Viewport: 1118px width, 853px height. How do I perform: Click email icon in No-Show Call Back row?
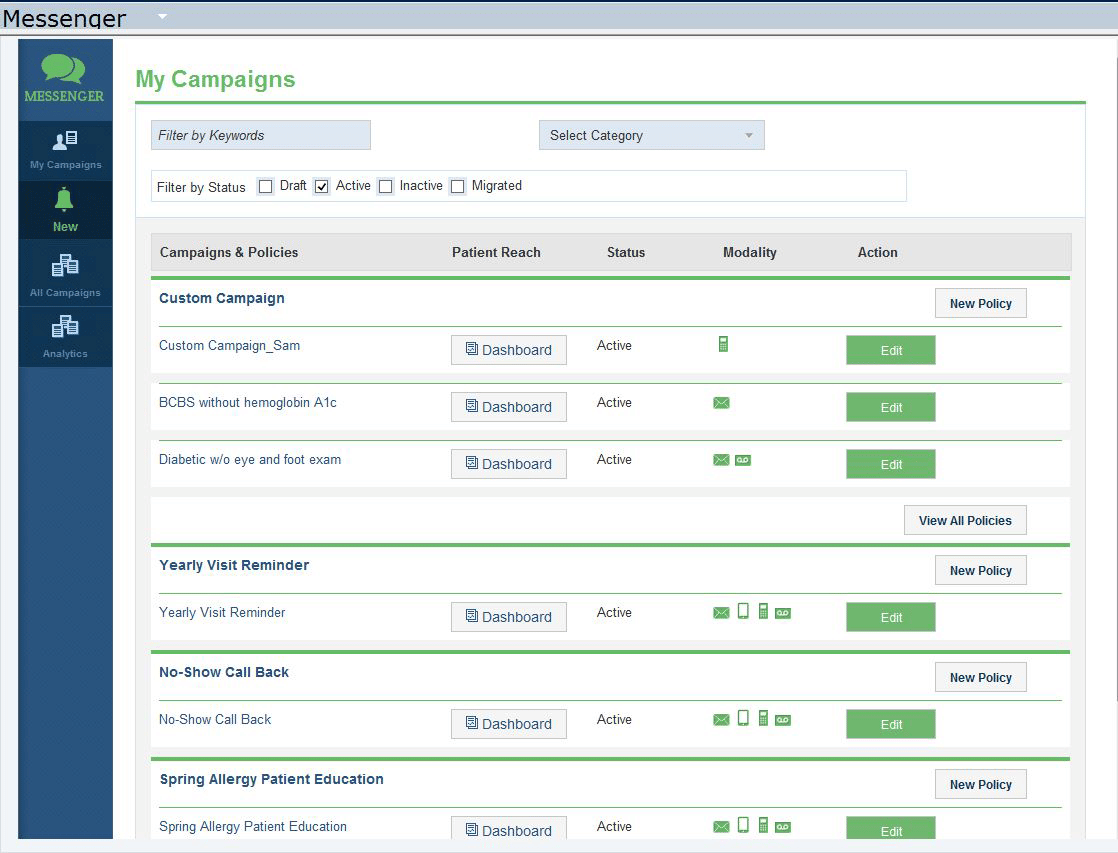click(722, 720)
